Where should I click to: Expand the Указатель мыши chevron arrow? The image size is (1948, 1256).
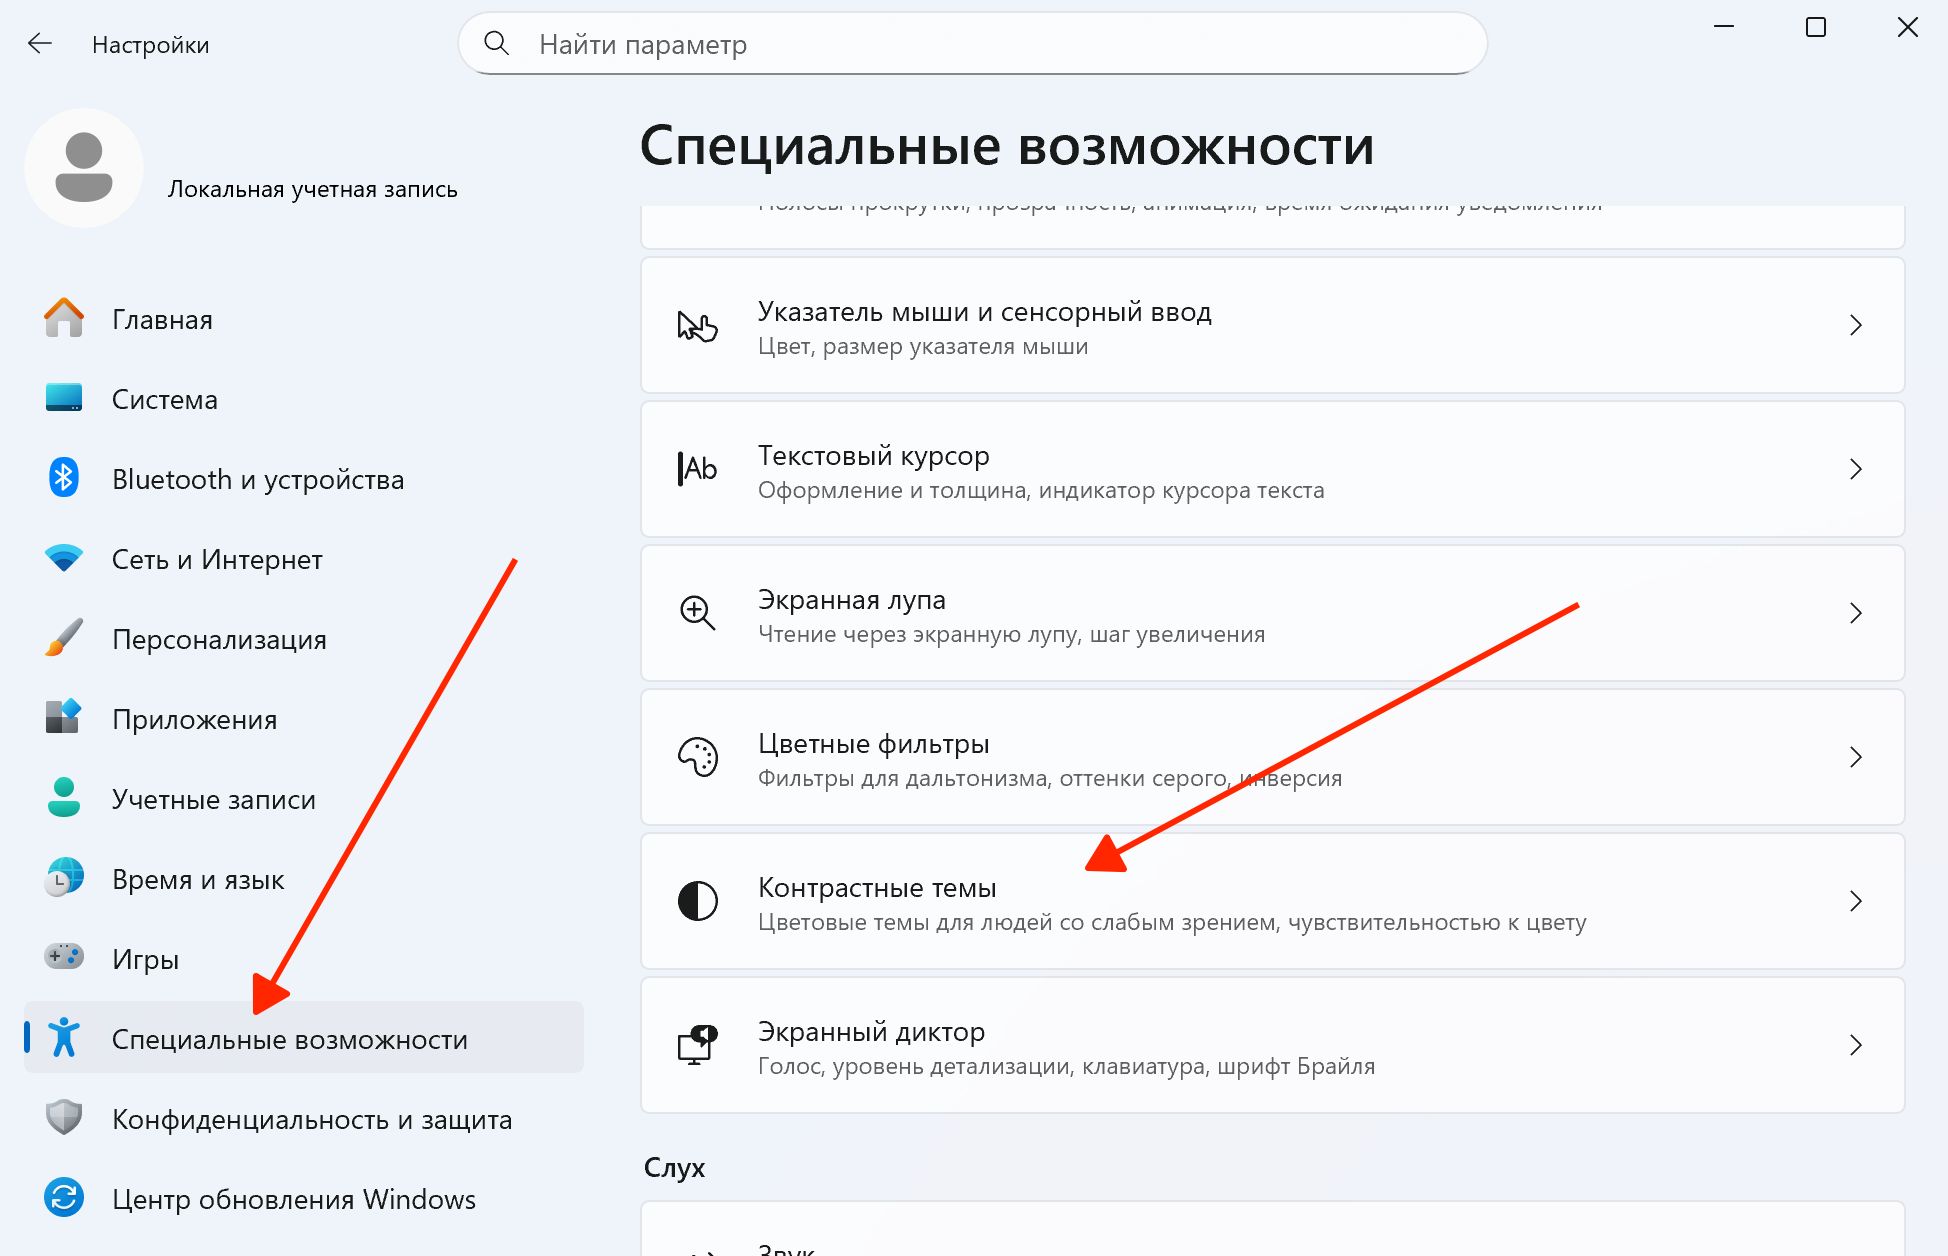click(x=1855, y=325)
